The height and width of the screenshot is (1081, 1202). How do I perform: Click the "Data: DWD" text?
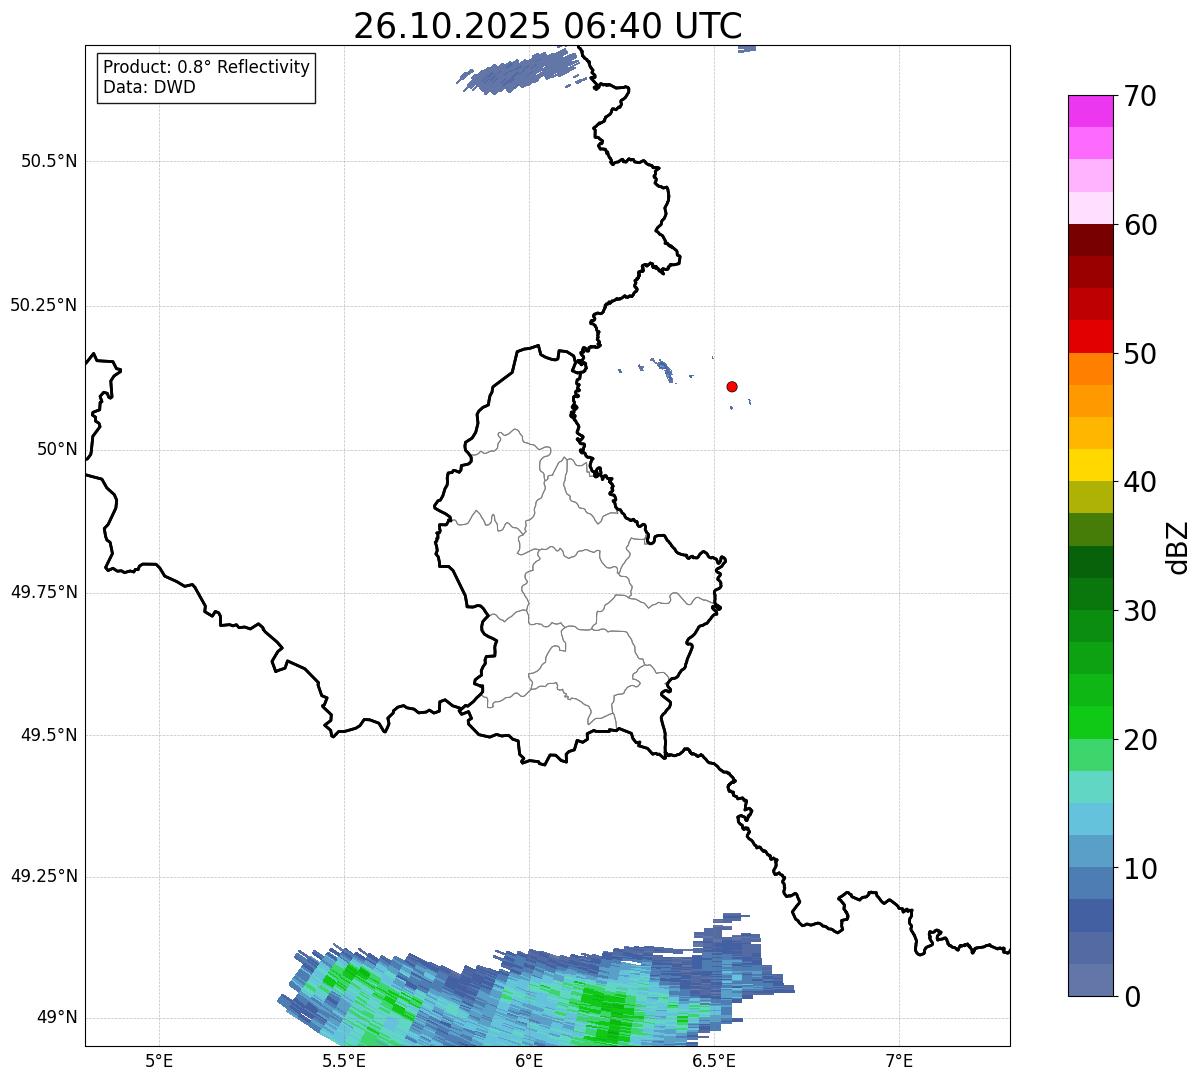click(149, 87)
